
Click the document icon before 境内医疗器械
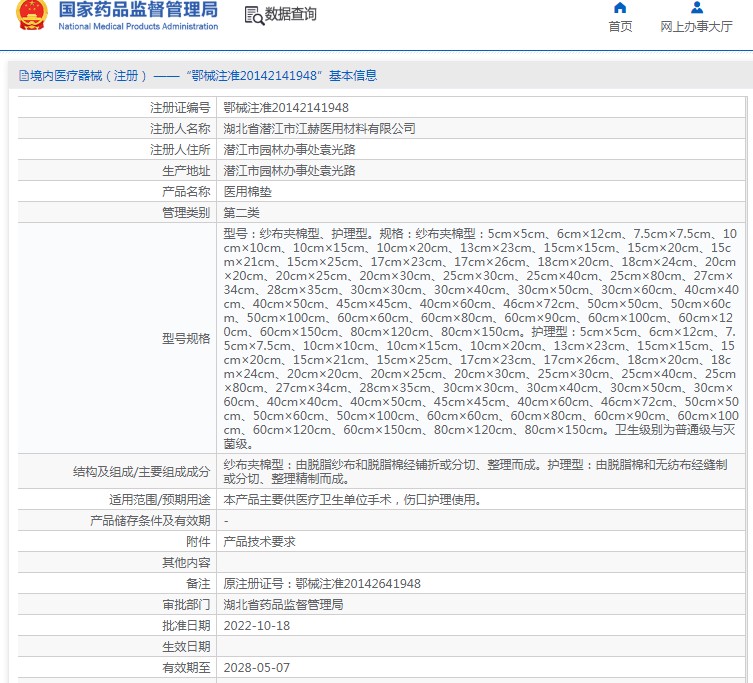(x=23, y=76)
